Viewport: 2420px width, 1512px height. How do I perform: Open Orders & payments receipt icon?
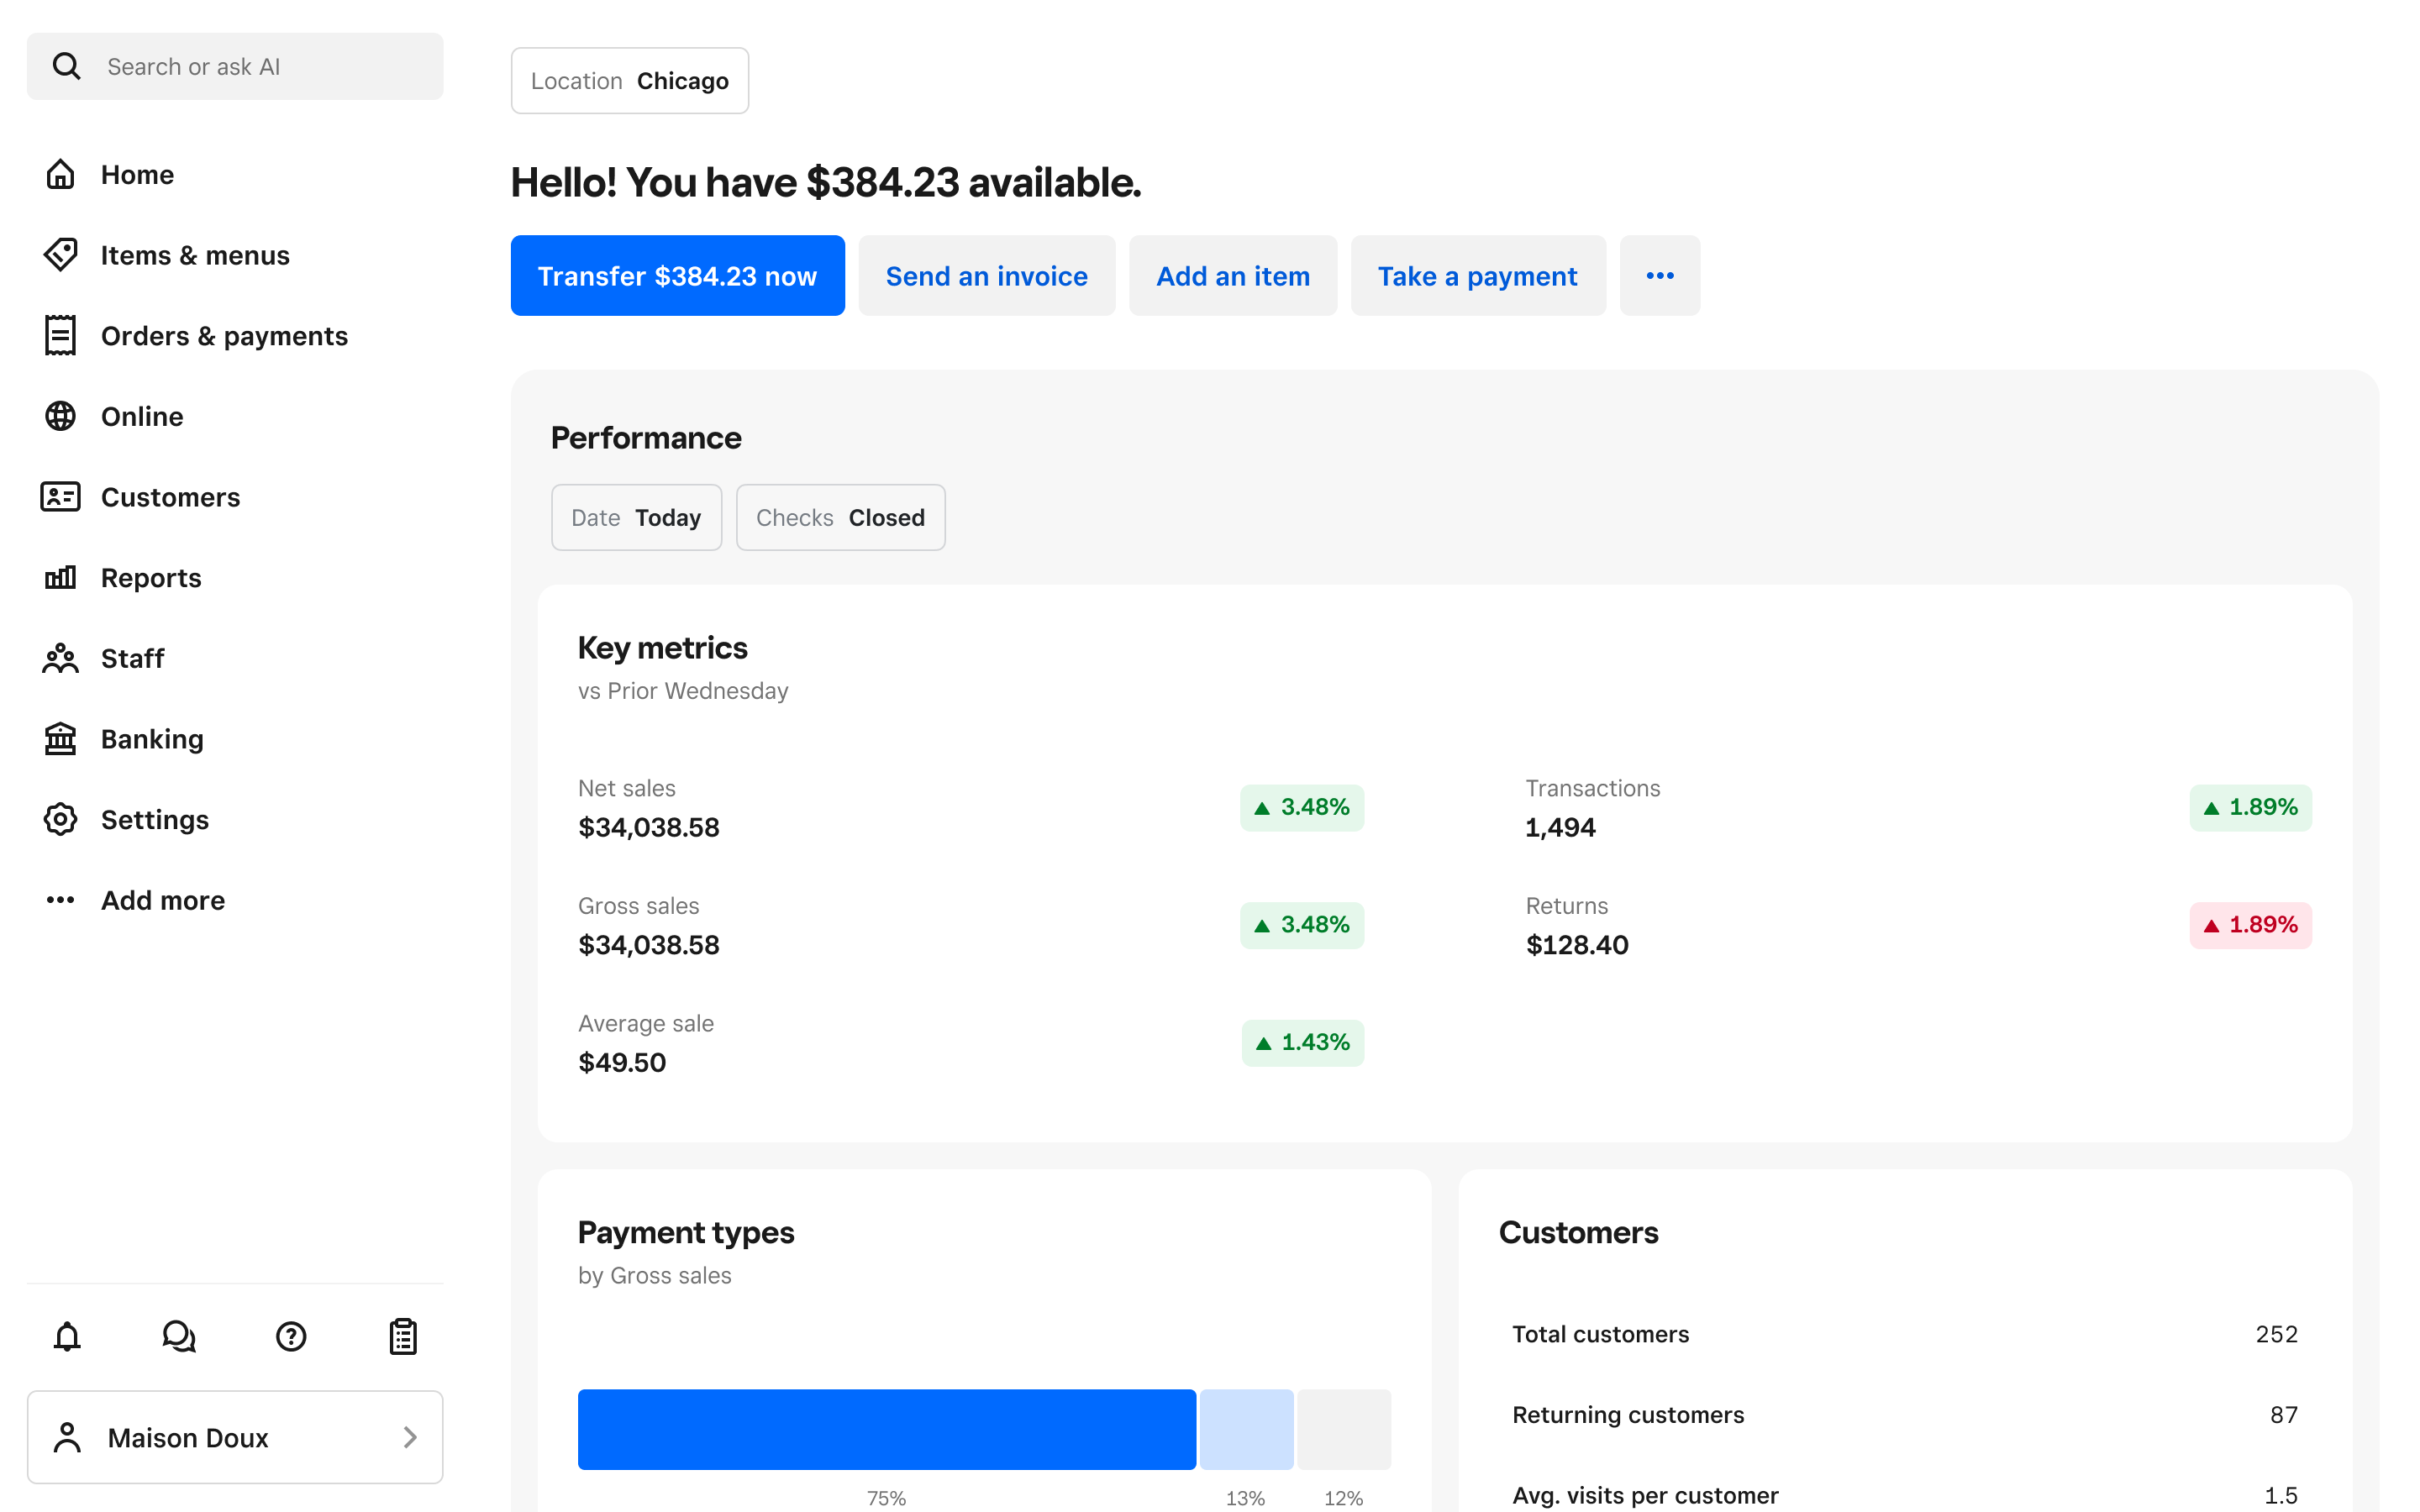pyautogui.click(x=60, y=335)
